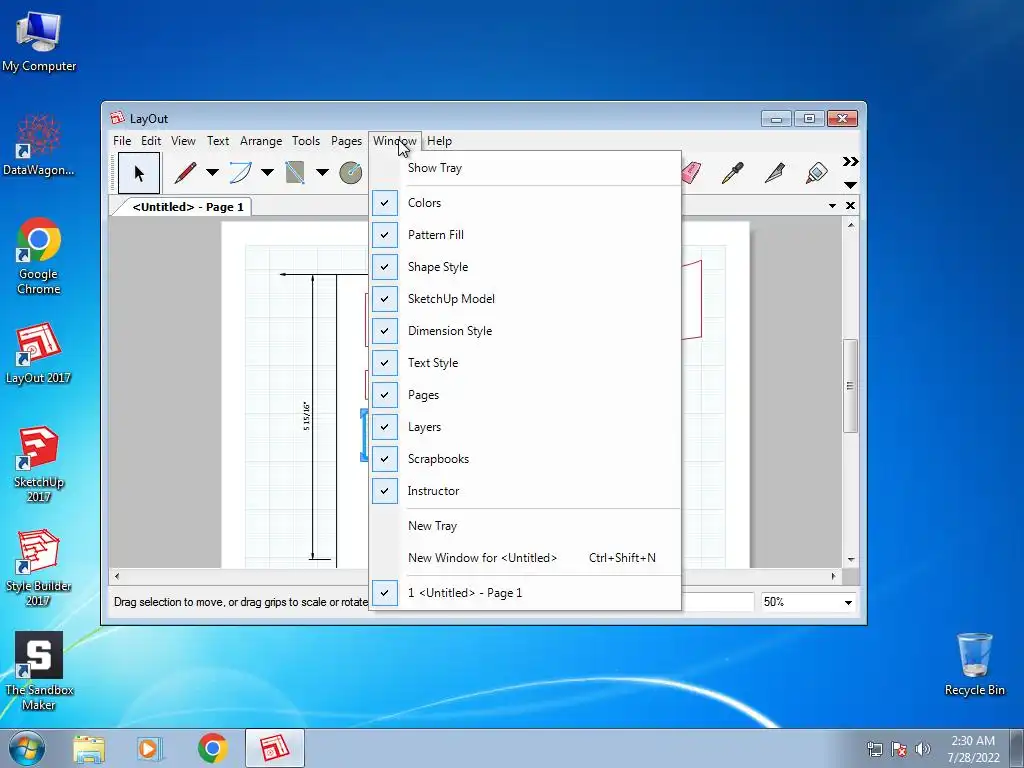Screen dimensions: 1024x768
Task: Select the Rectangle tool
Action: click(x=295, y=173)
